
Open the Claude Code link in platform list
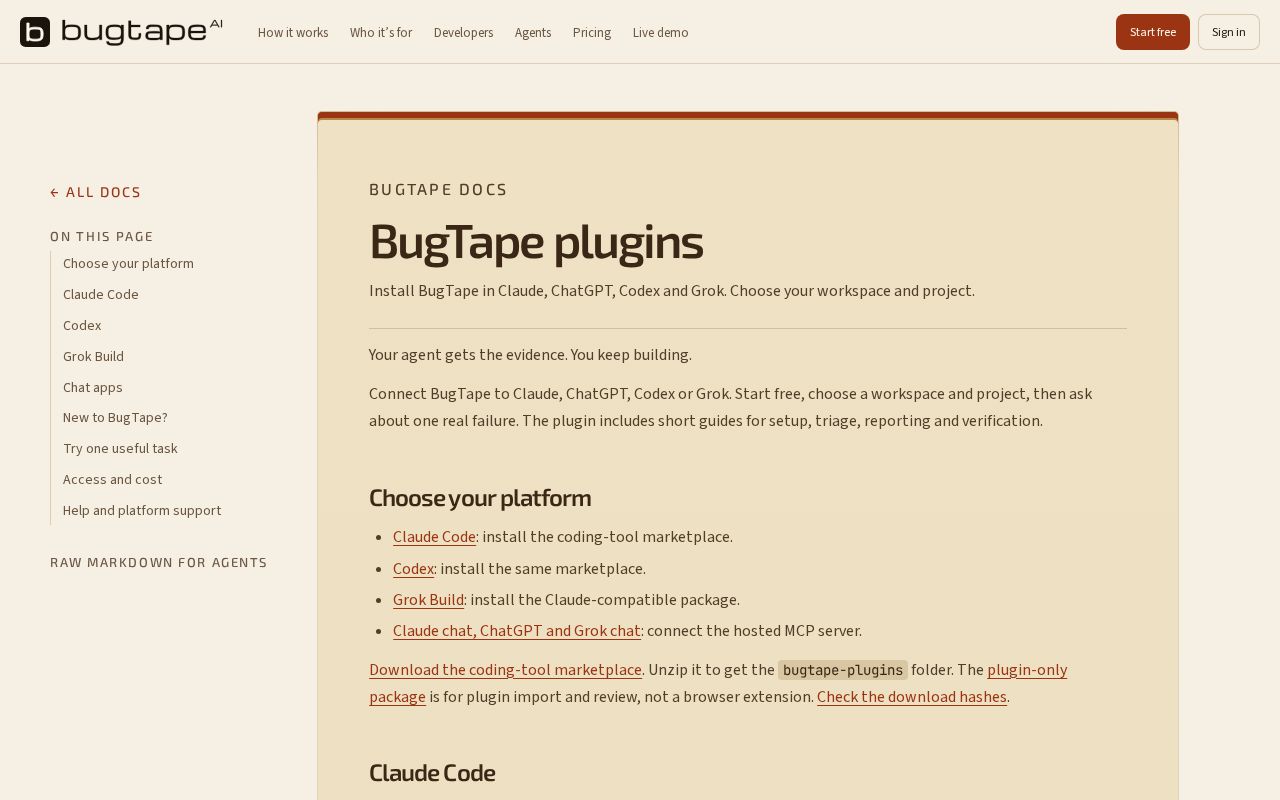coord(434,537)
